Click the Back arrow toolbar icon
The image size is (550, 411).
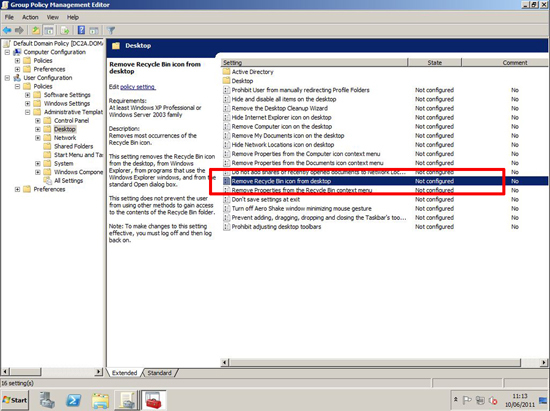click(x=7, y=31)
